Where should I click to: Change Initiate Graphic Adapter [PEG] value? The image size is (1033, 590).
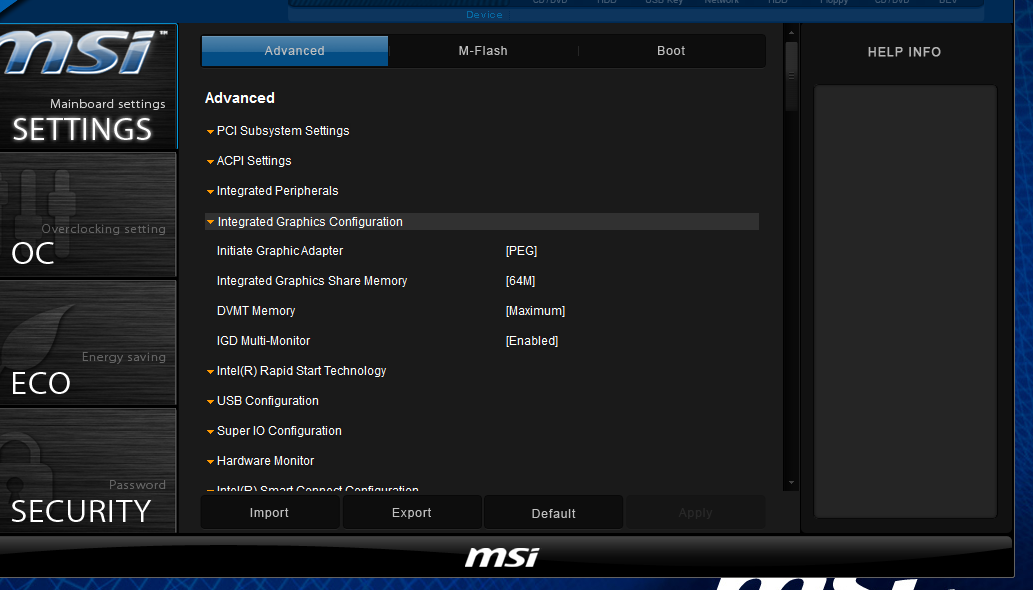coord(521,251)
